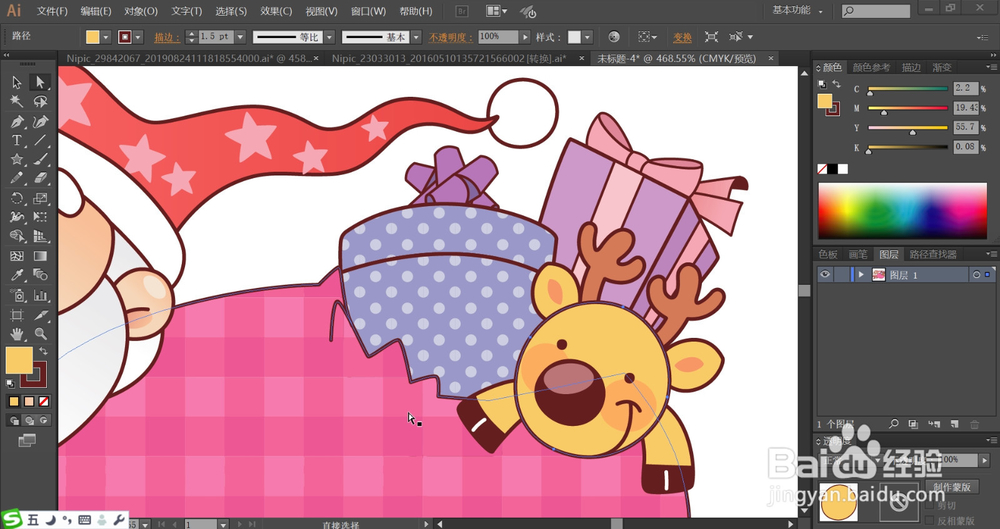Switch to Nipic_23033013 document tab
Viewport: 1000px width, 529px height.
point(449,59)
